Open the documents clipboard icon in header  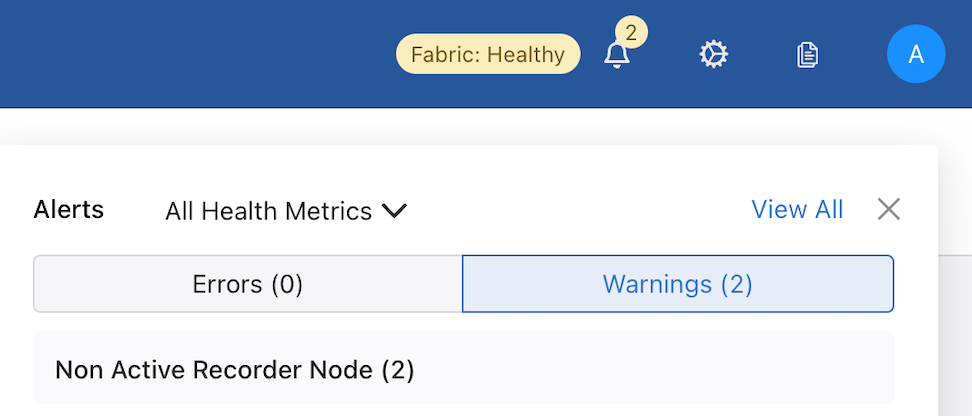tap(807, 55)
